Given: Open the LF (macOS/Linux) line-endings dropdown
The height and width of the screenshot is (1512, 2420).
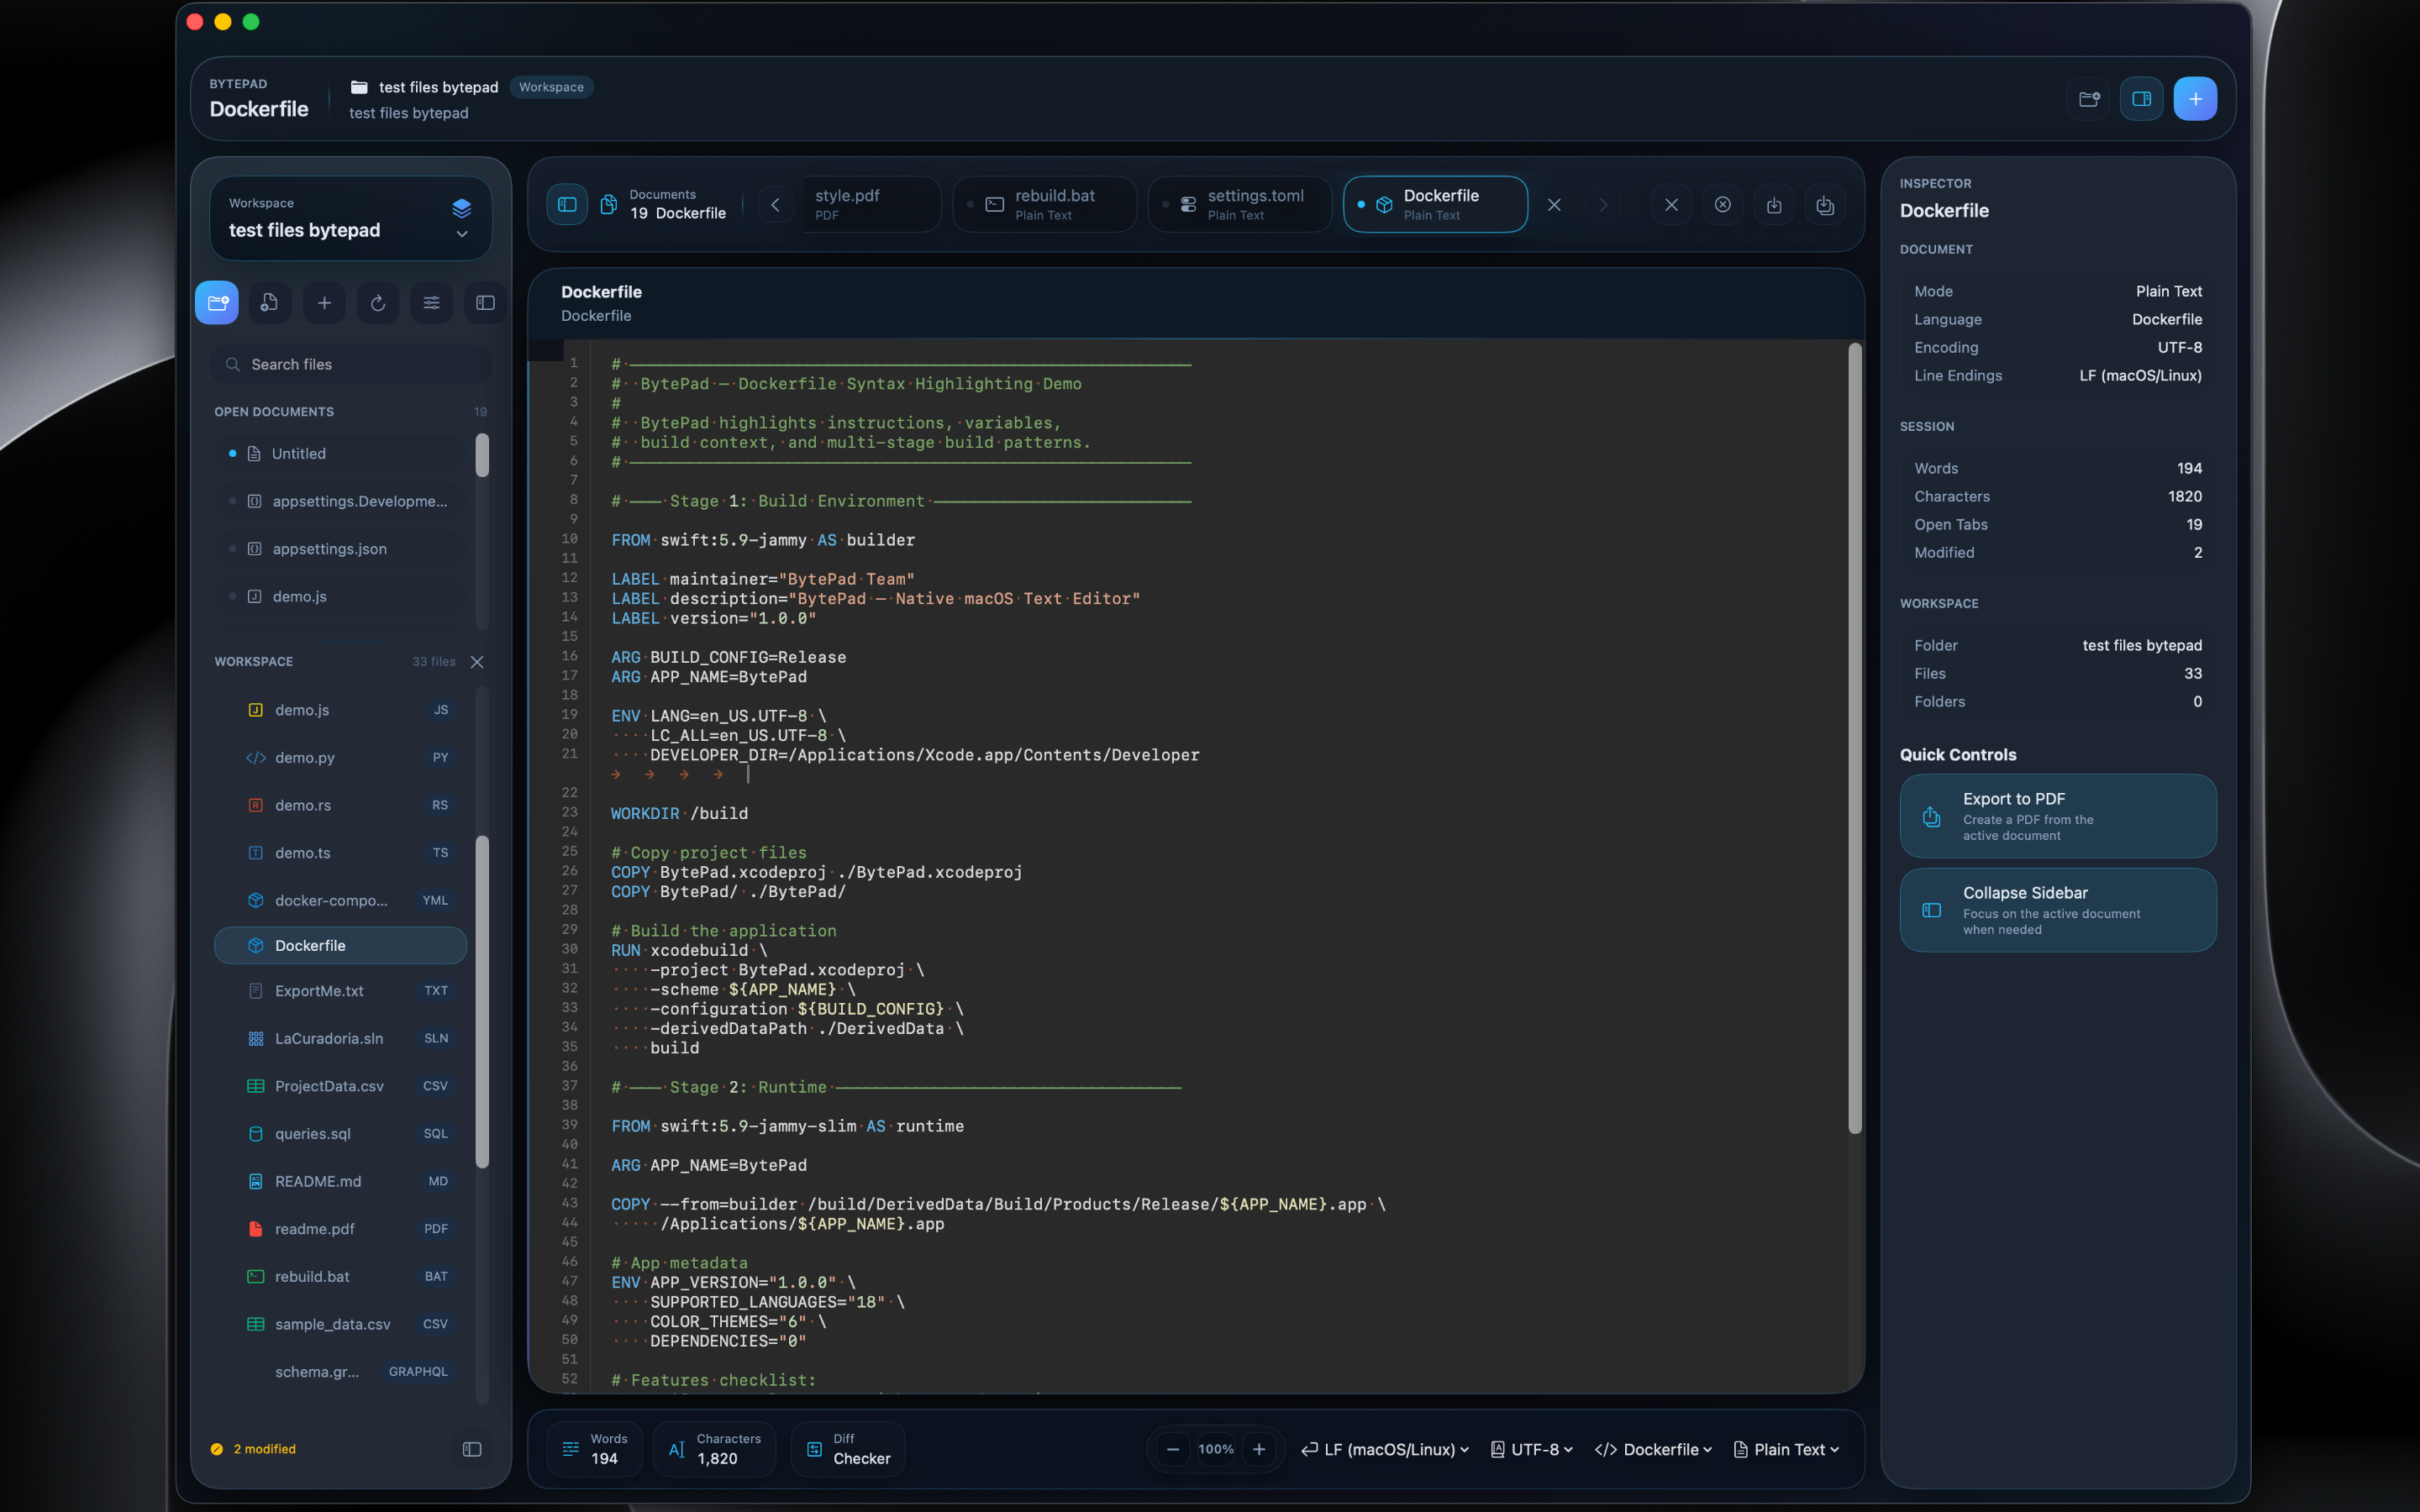Looking at the screenshot, I should pyautogui.click(x=1384, y=1448).
